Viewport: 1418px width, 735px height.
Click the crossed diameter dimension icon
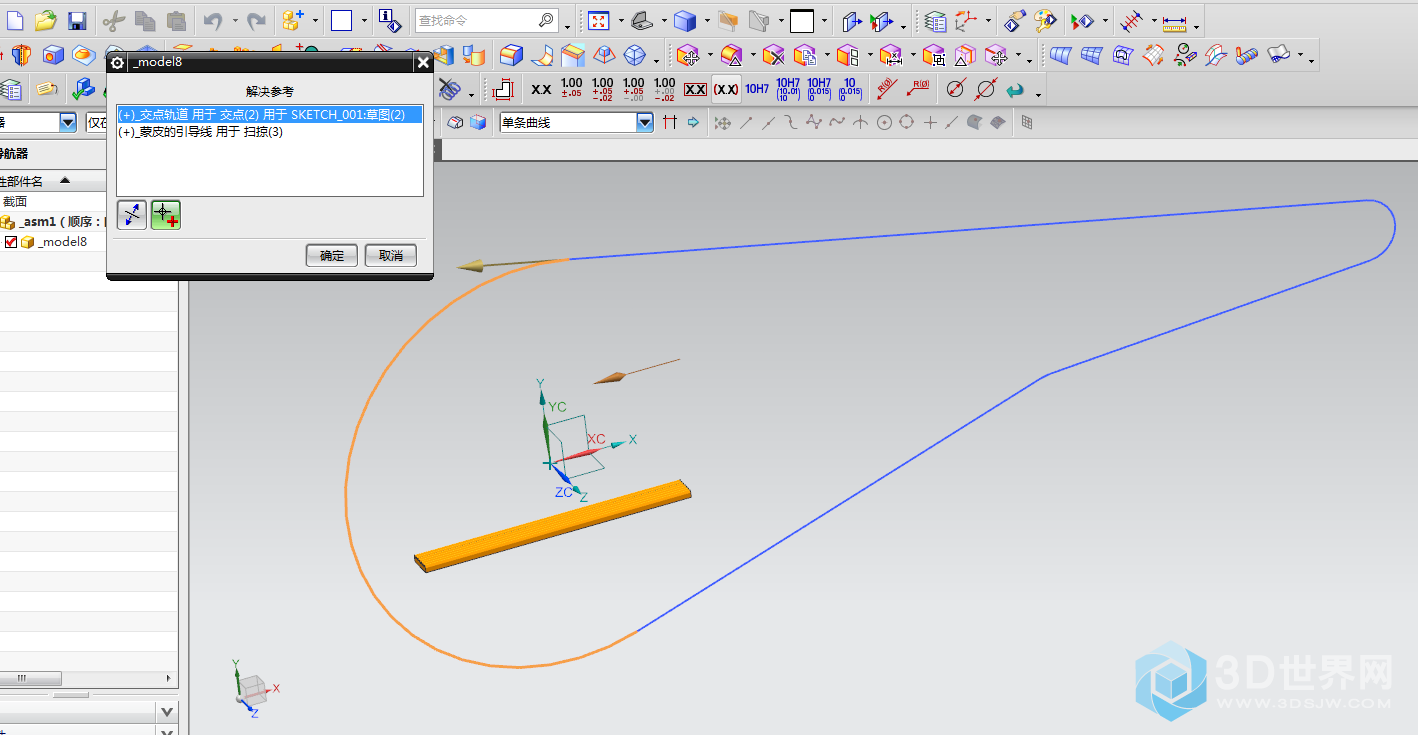click(x=985, y=90)
